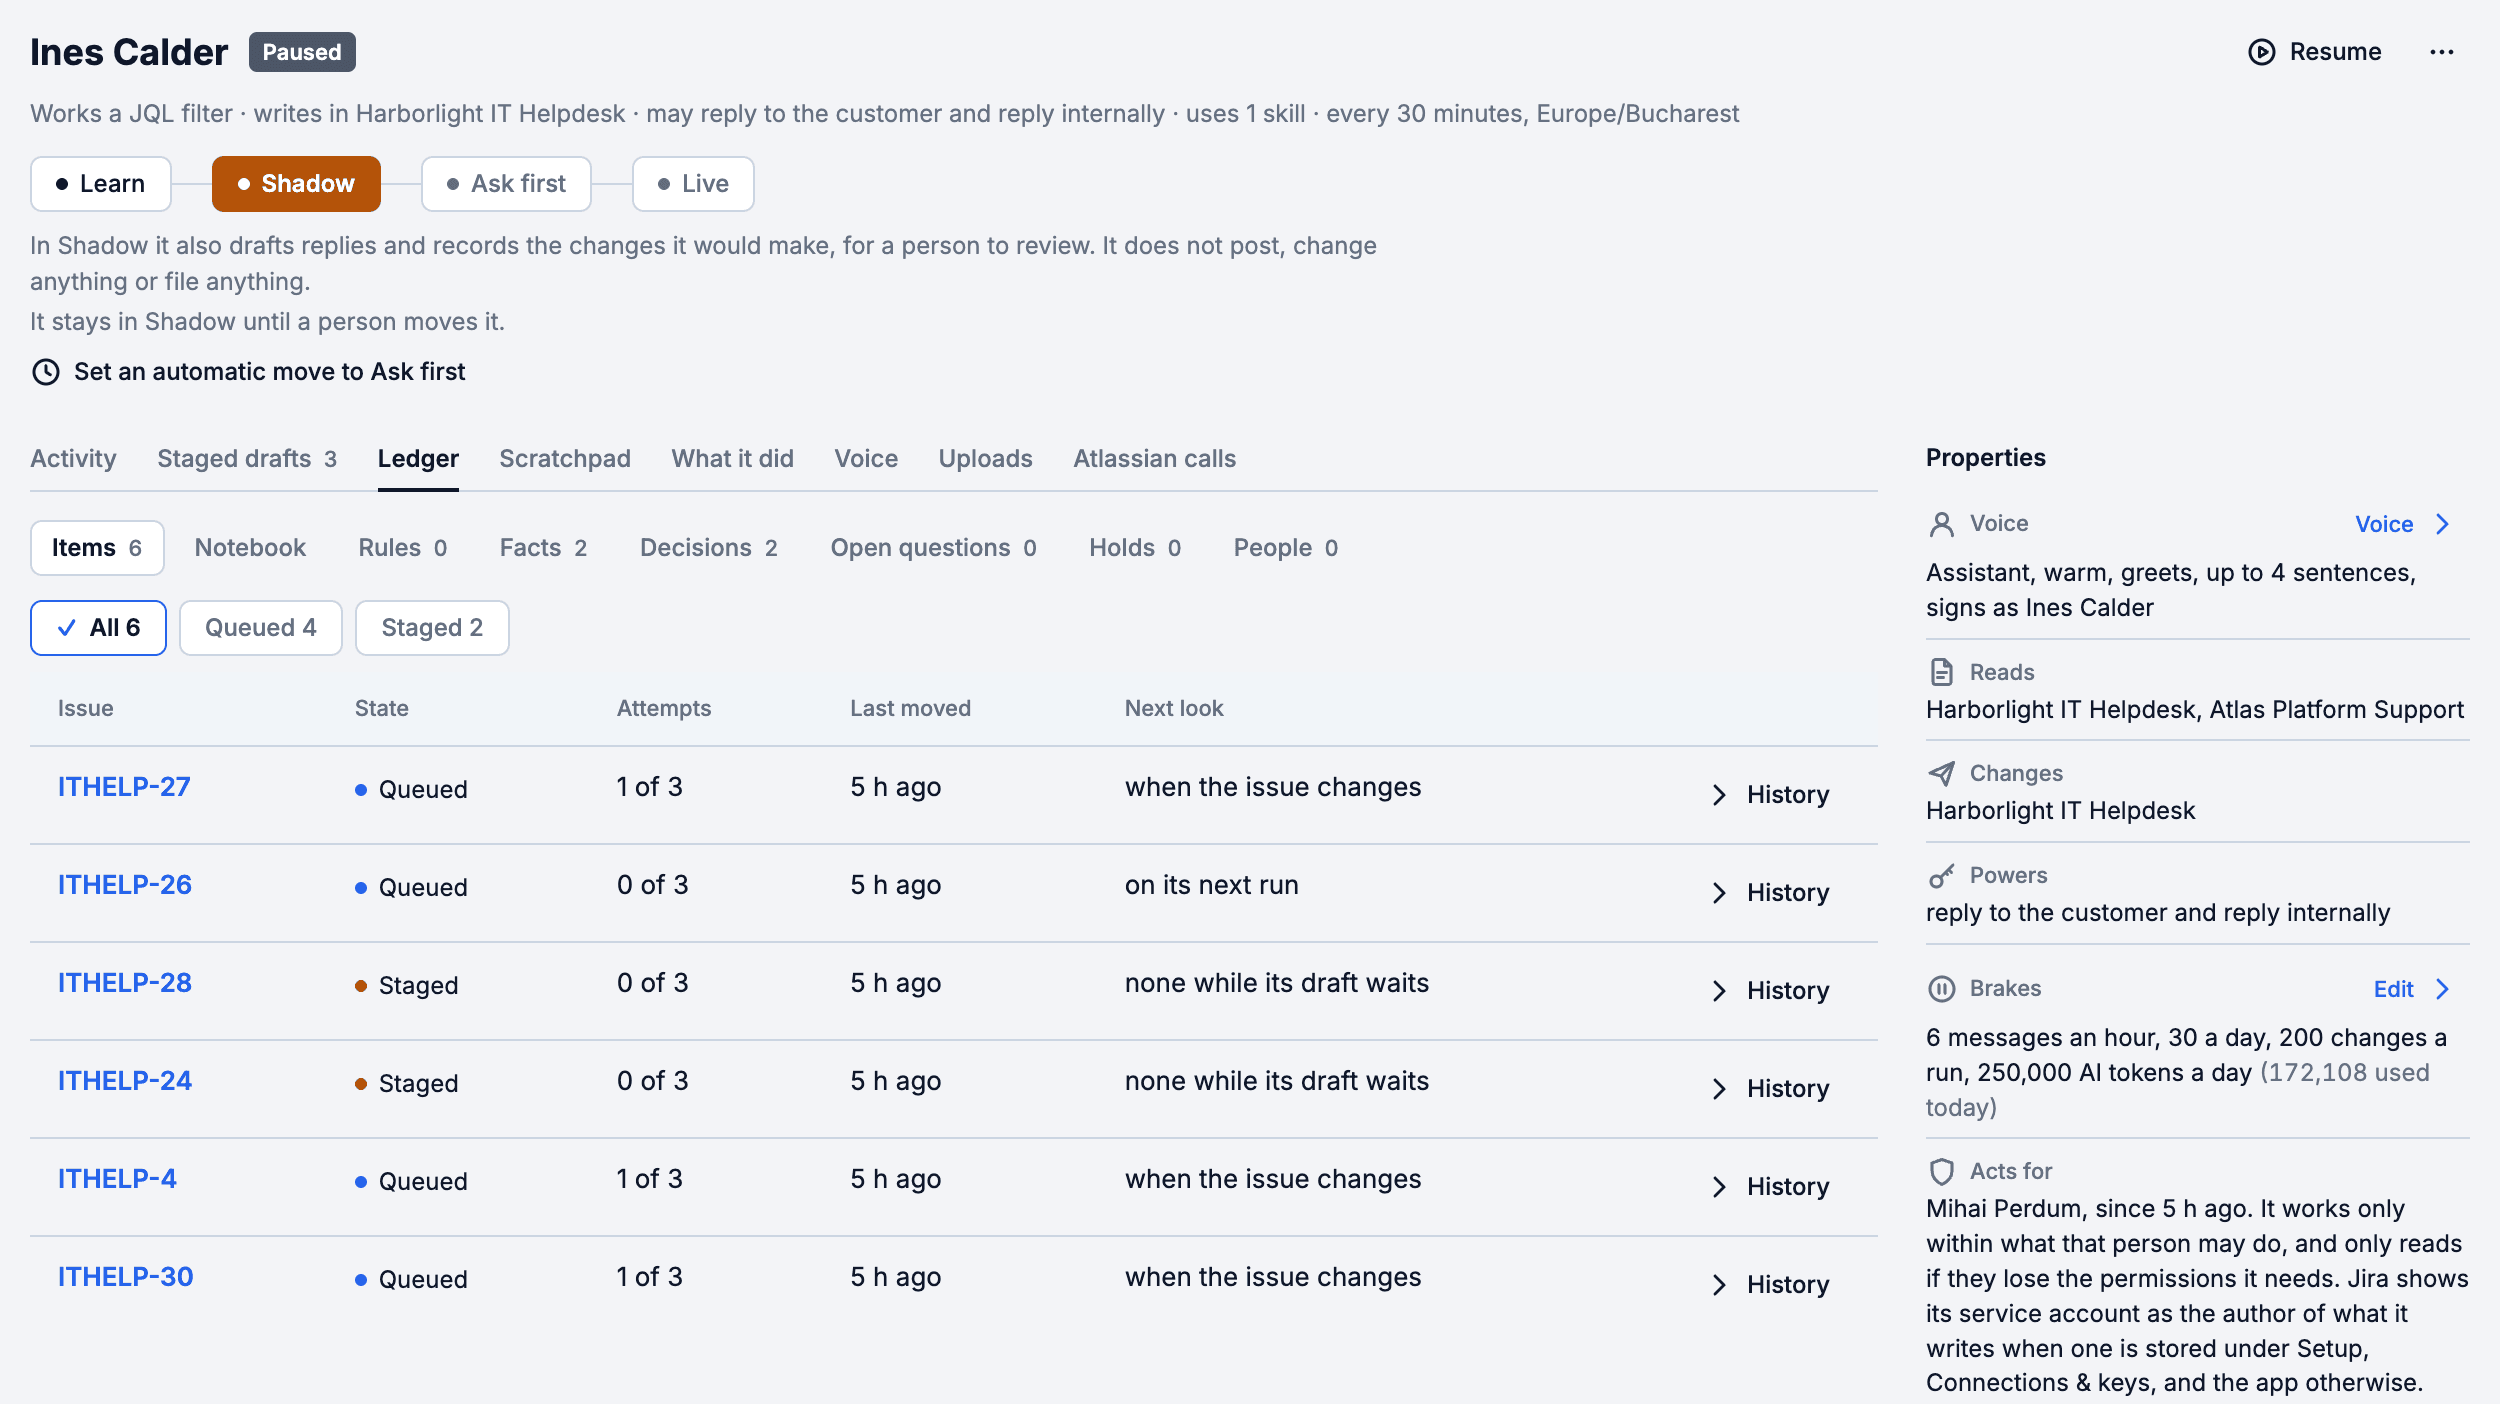This screenshot has height=1404, width=2500.
Task: Open the Staged drafts tab
Action: [247, 459]
